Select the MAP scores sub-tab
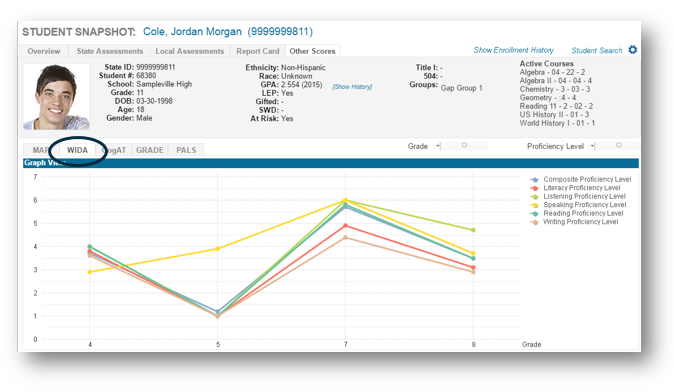This screenshot has height=392, width=674. click(x=40, y=150)
